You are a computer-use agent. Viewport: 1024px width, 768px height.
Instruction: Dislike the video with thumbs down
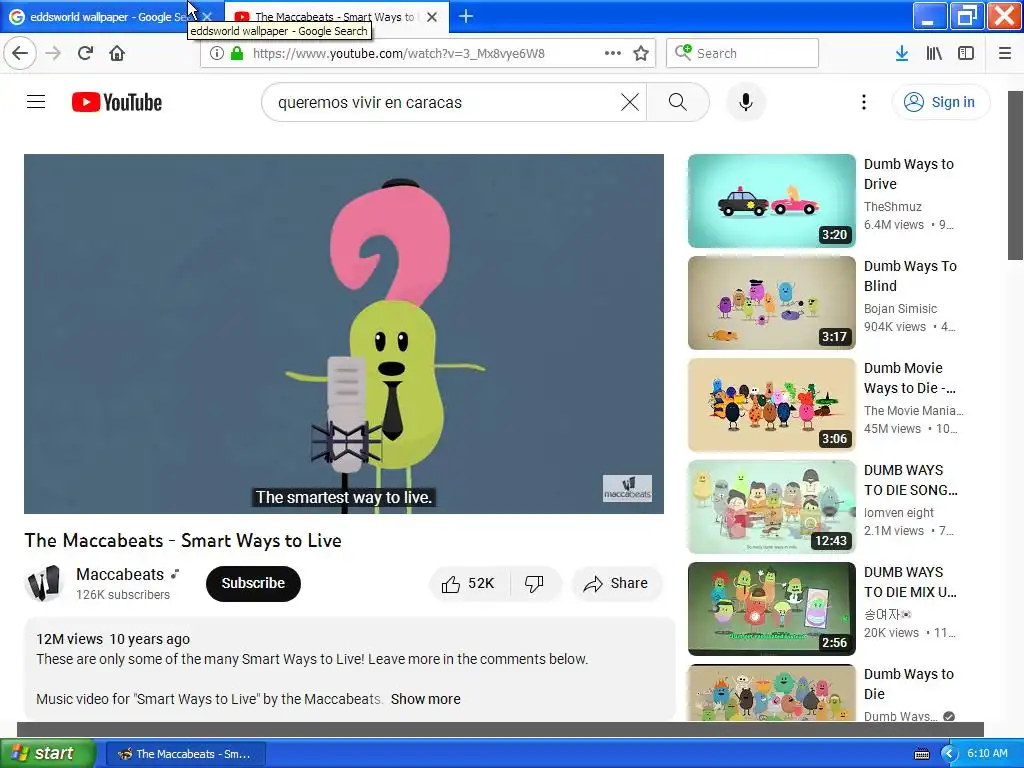(x=534, y=583)
